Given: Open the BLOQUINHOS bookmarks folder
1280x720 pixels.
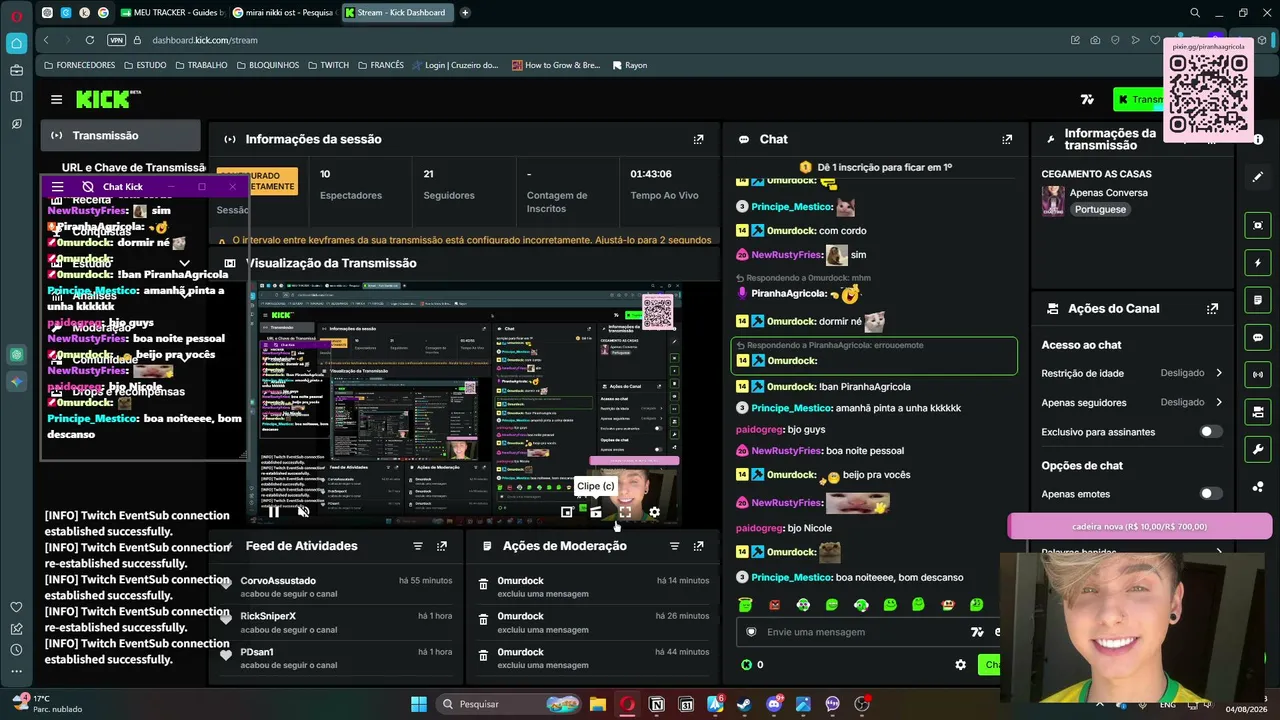Looking at the screenshot, I should (x=268, y=65).
